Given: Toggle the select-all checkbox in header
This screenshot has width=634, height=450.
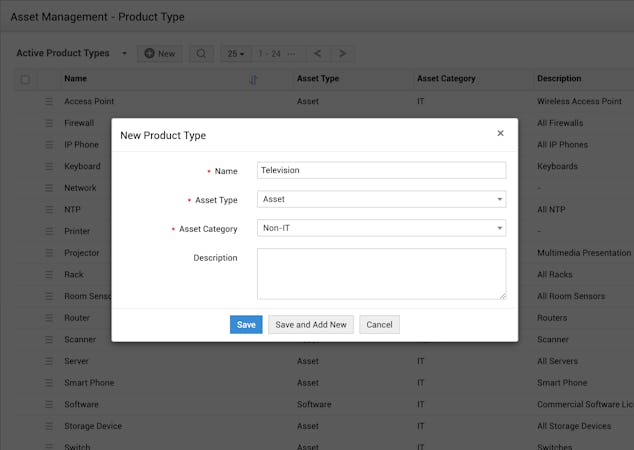Looking at the screenshot, I should tap(26, 79).
